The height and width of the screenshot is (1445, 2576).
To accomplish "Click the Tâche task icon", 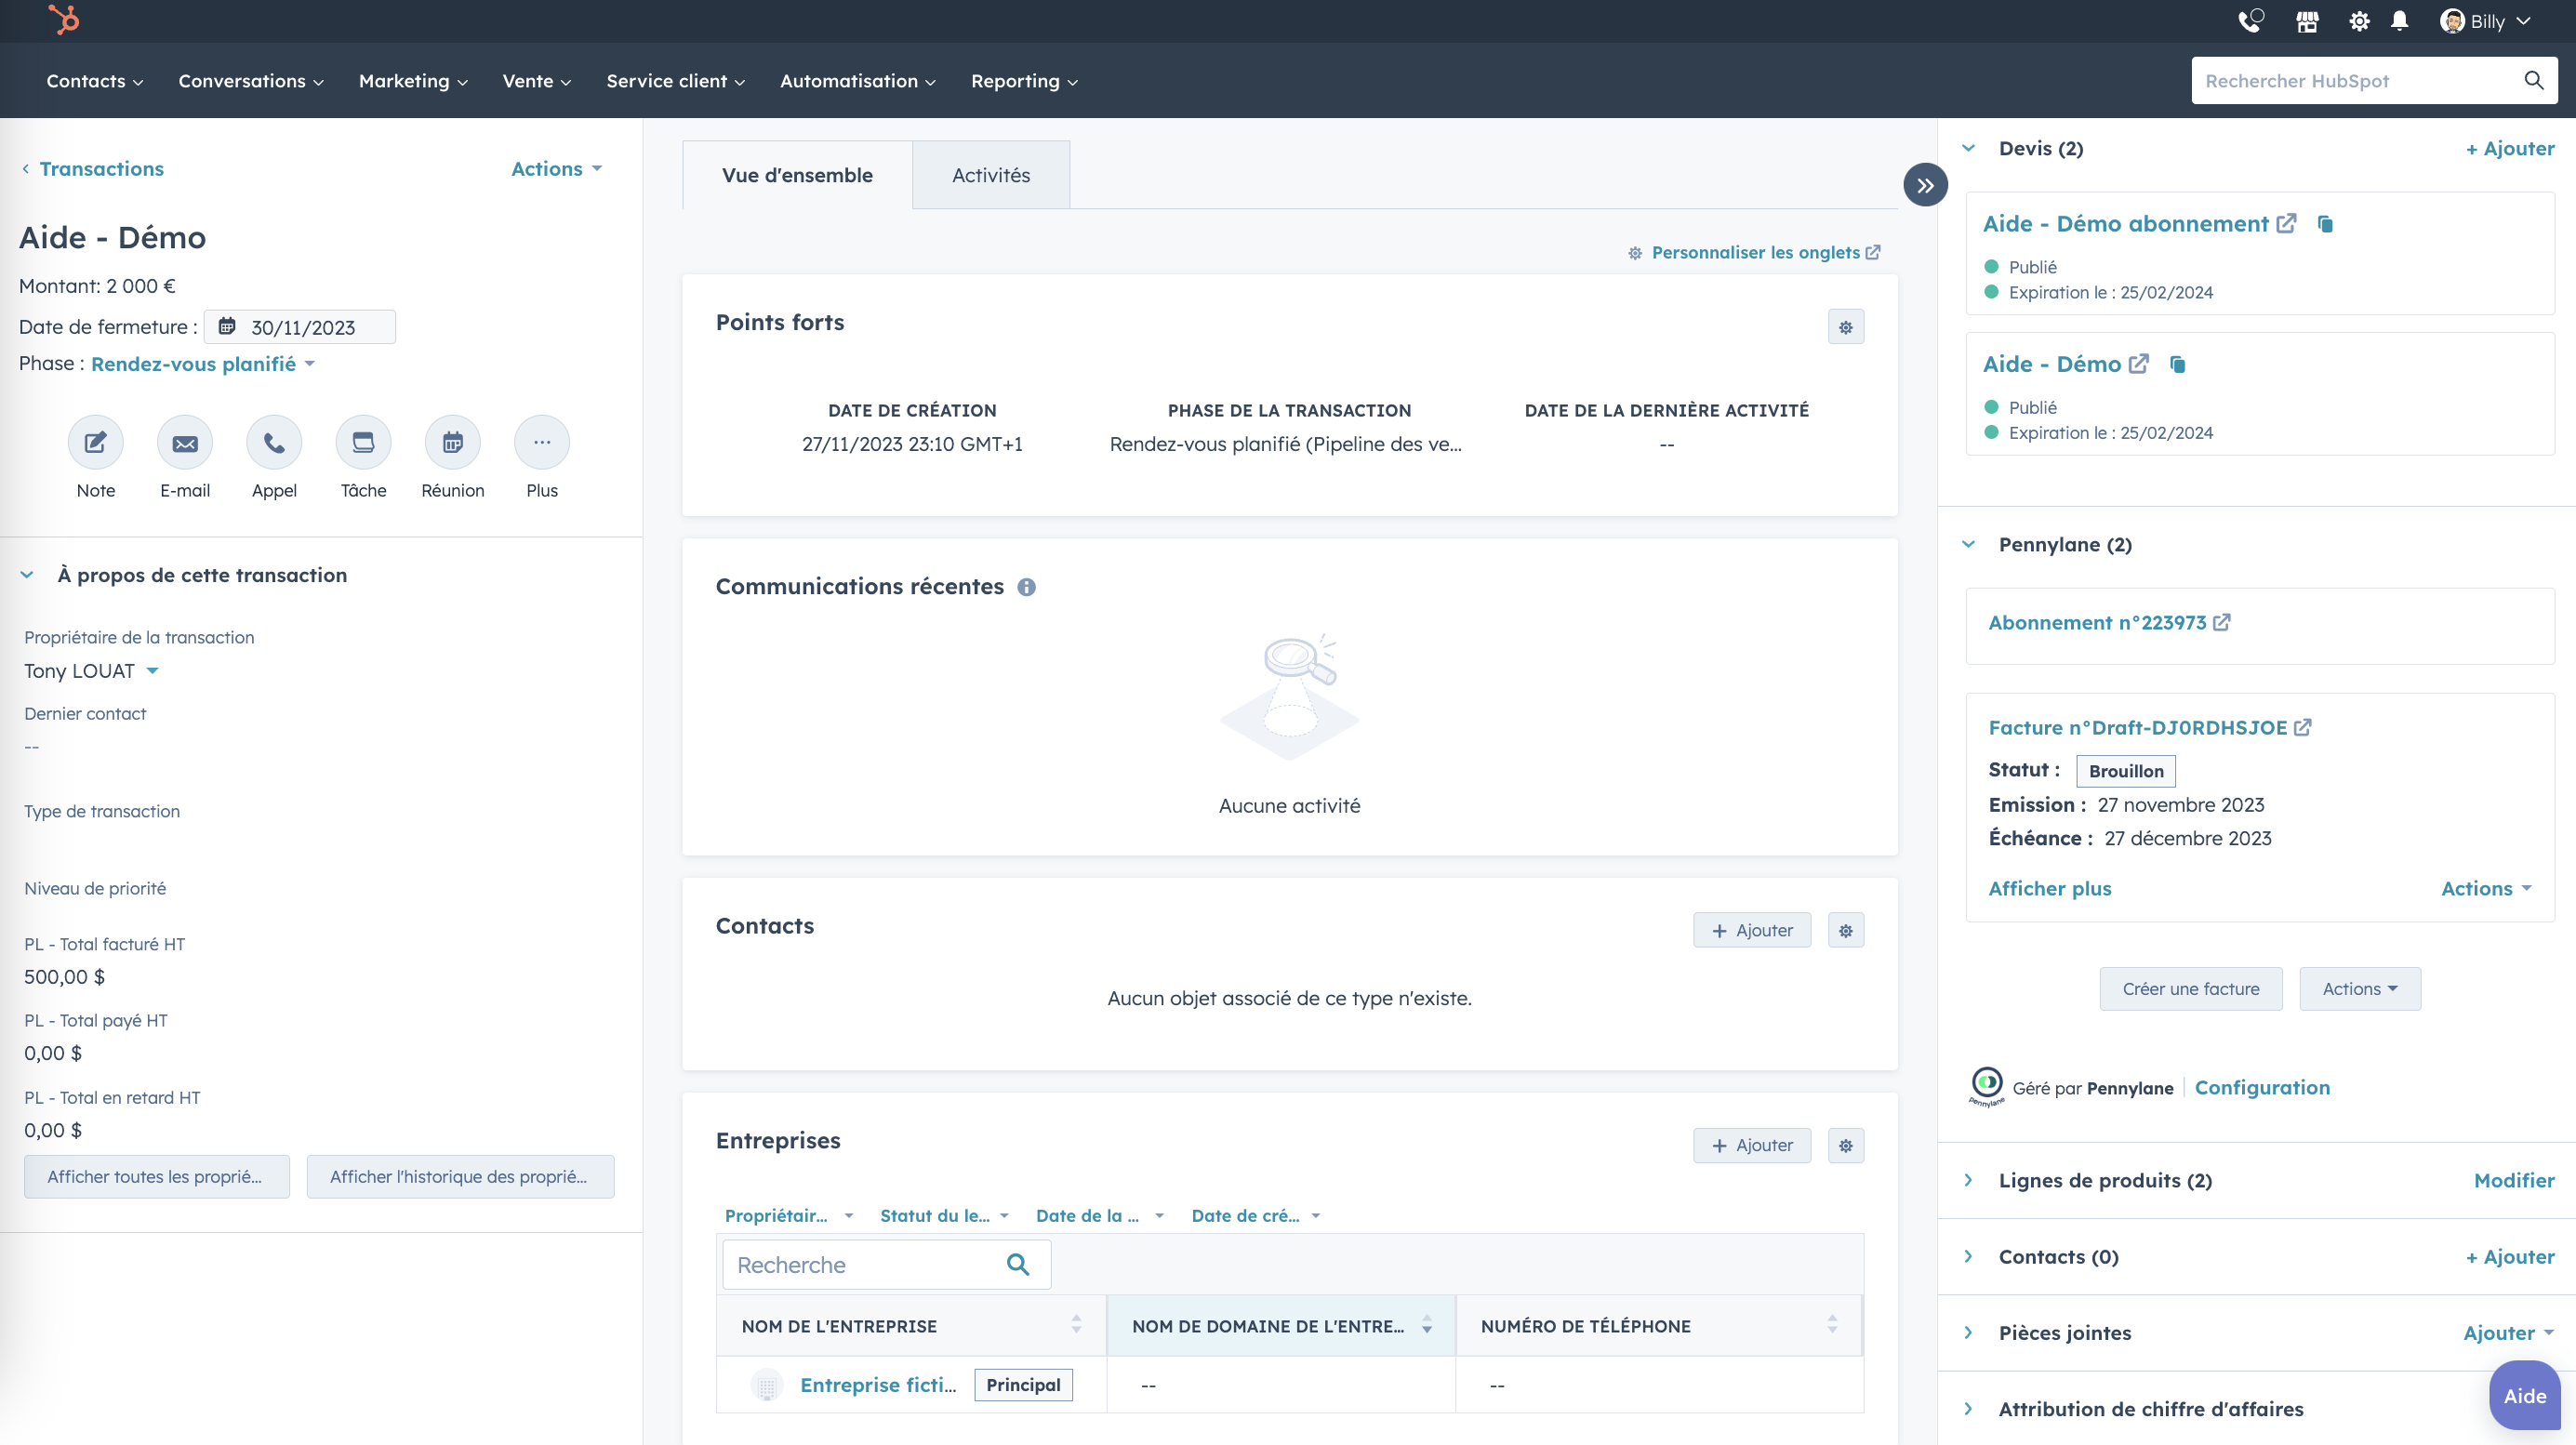I will coord(363,442).
